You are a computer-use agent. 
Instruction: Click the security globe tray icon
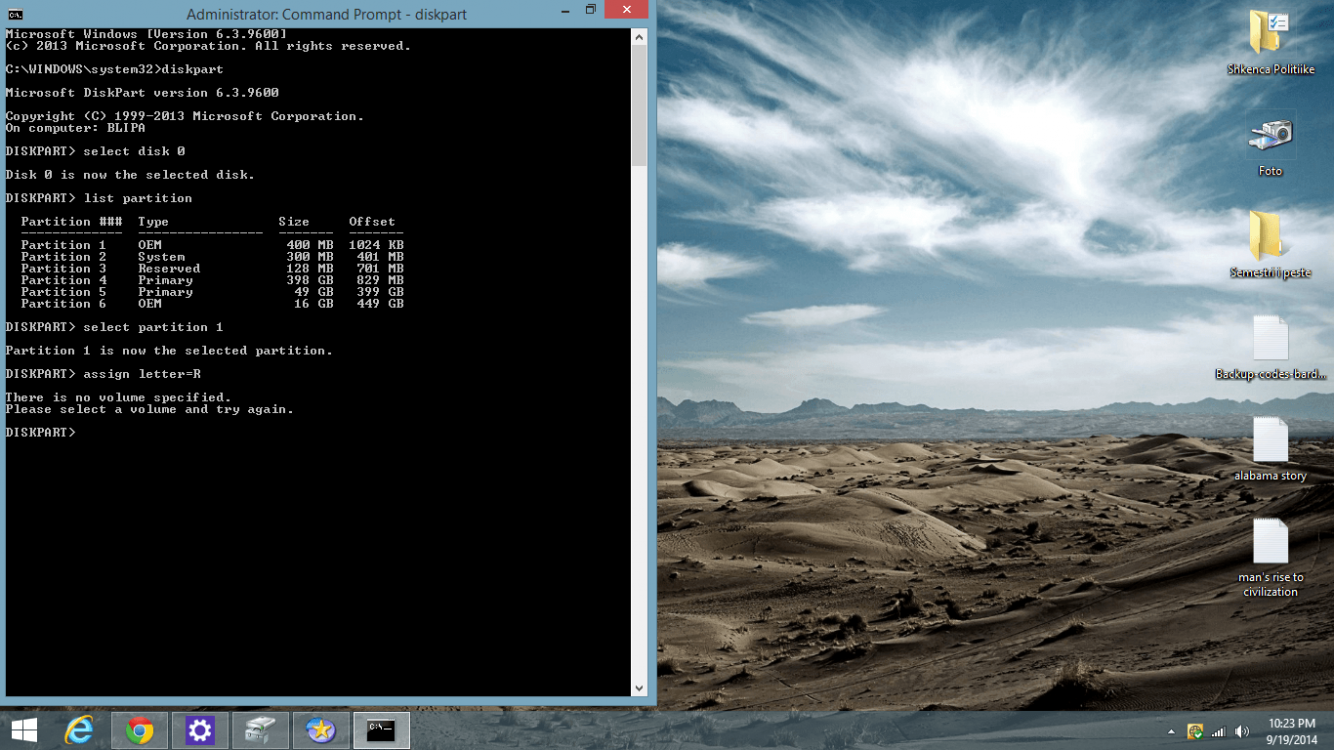(1194, 732)
